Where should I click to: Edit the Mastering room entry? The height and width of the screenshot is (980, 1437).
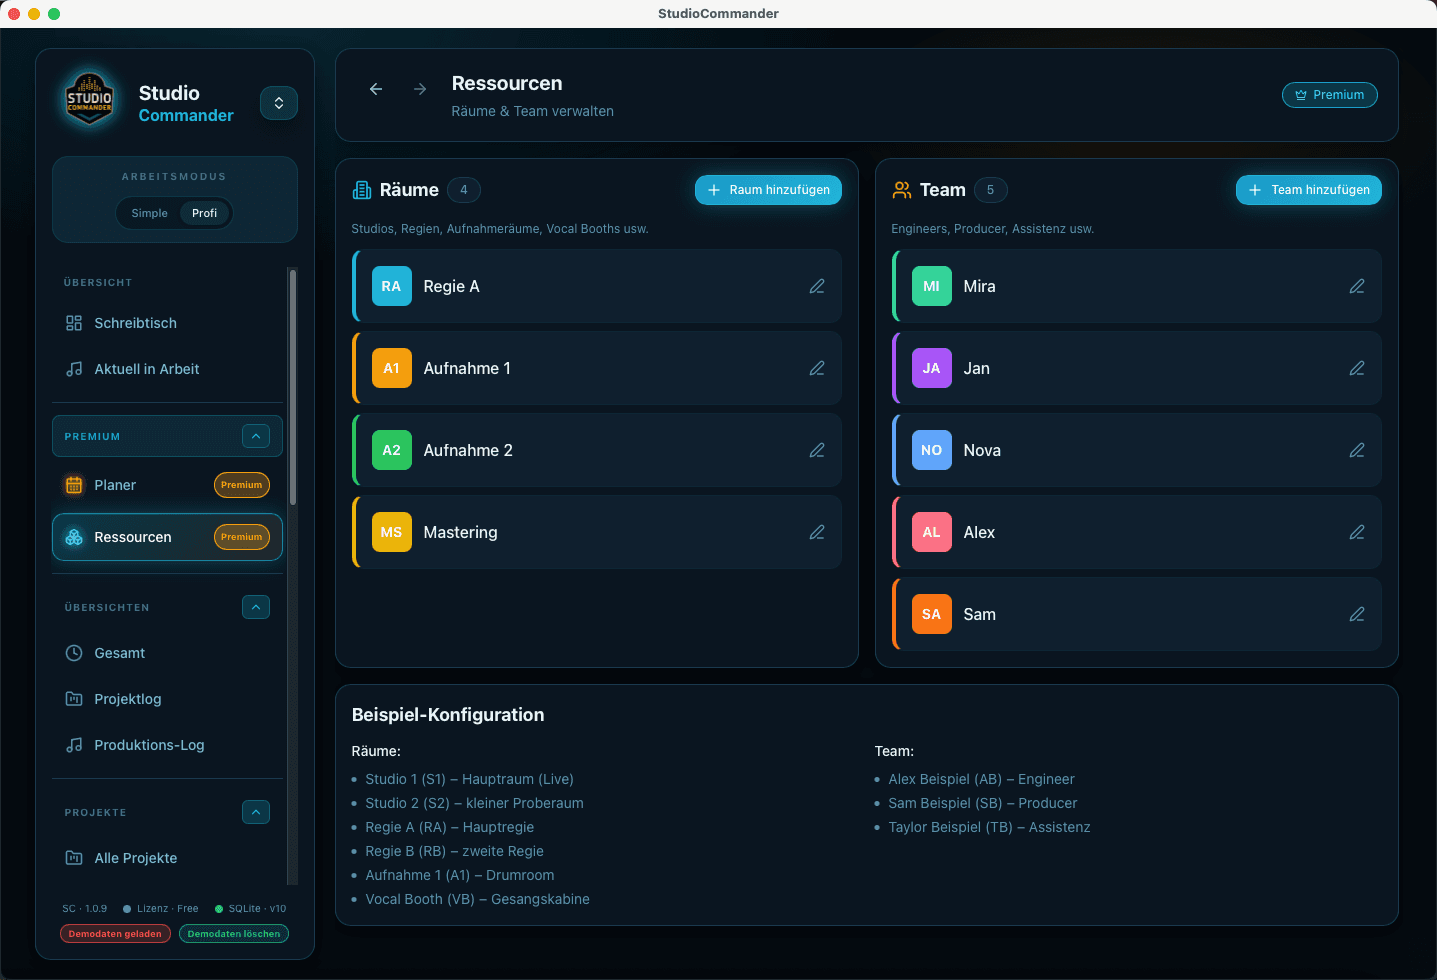click(x=816, y=532)
